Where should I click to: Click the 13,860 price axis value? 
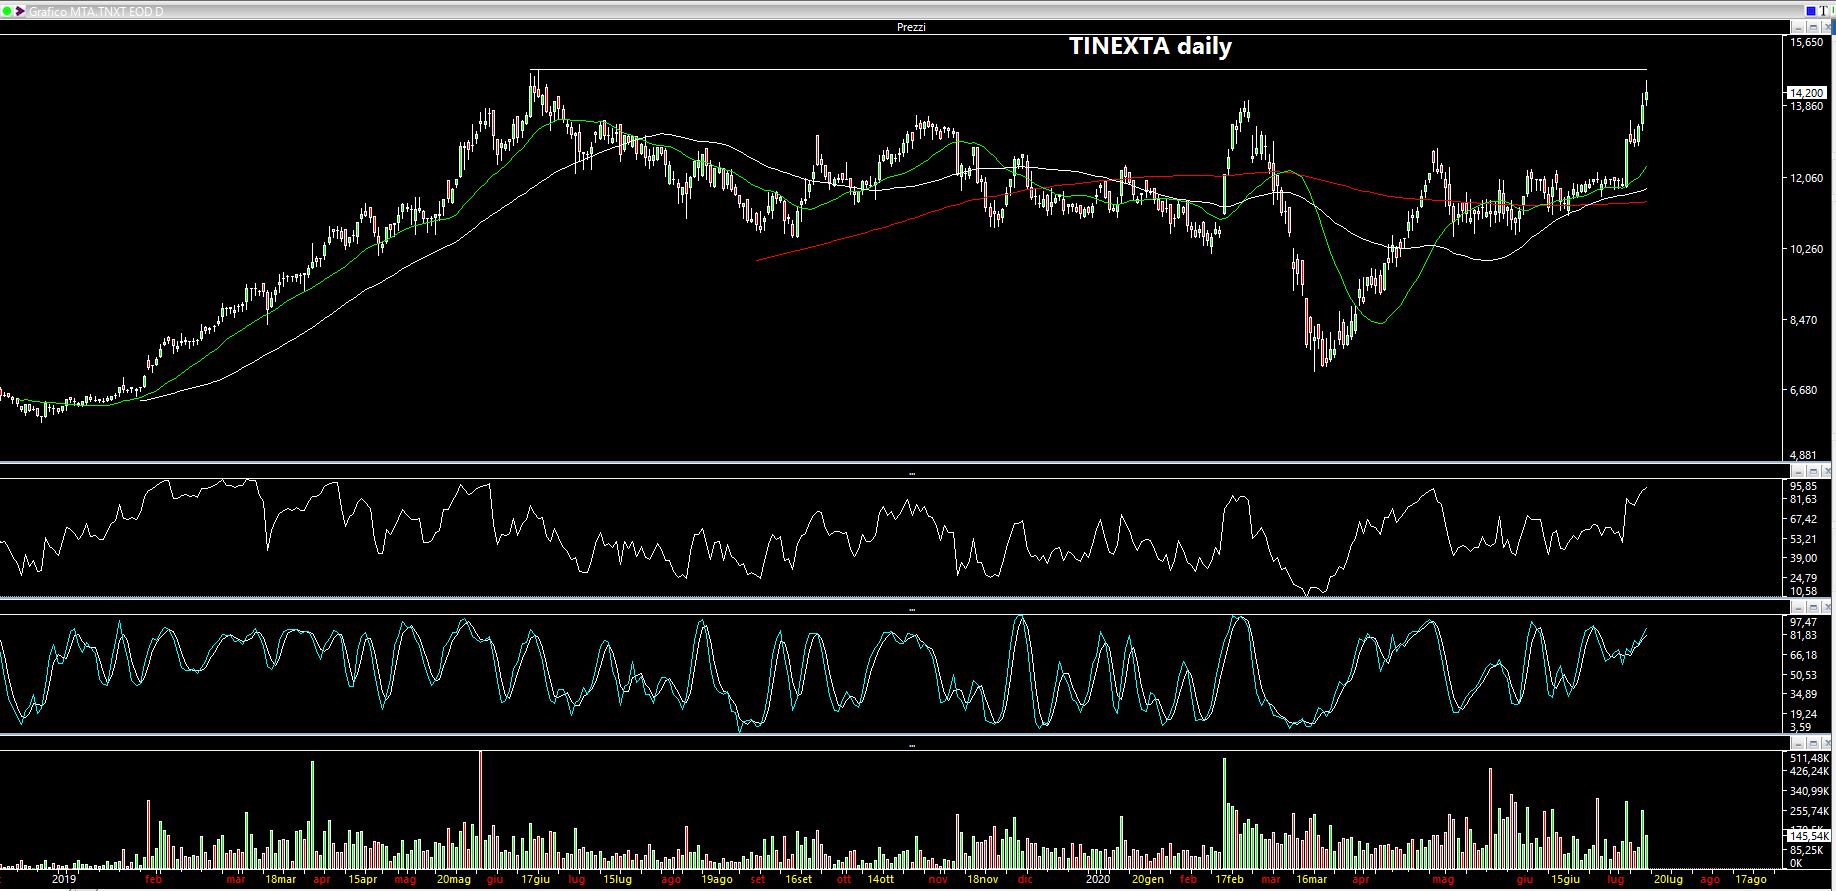coord(1806,106)
